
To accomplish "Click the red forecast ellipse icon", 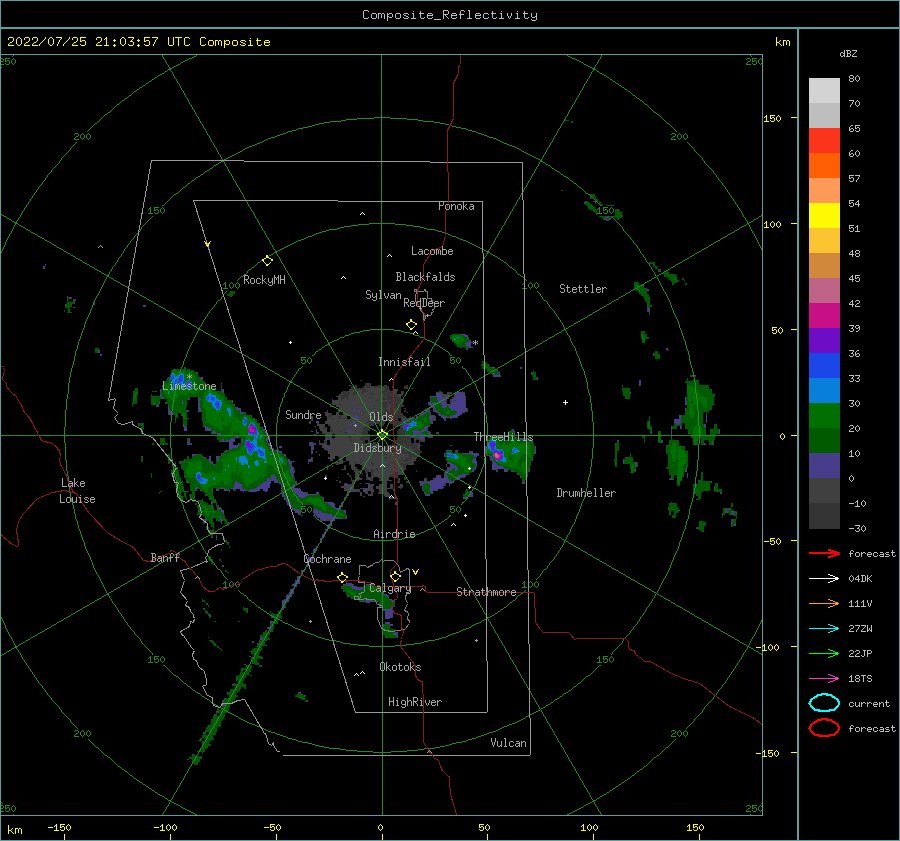I will (824, 728).
